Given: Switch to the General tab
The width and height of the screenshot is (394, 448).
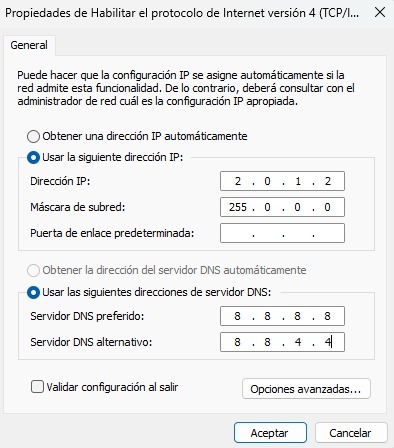Looking at the screenshot, I should (x=29, y=45).
